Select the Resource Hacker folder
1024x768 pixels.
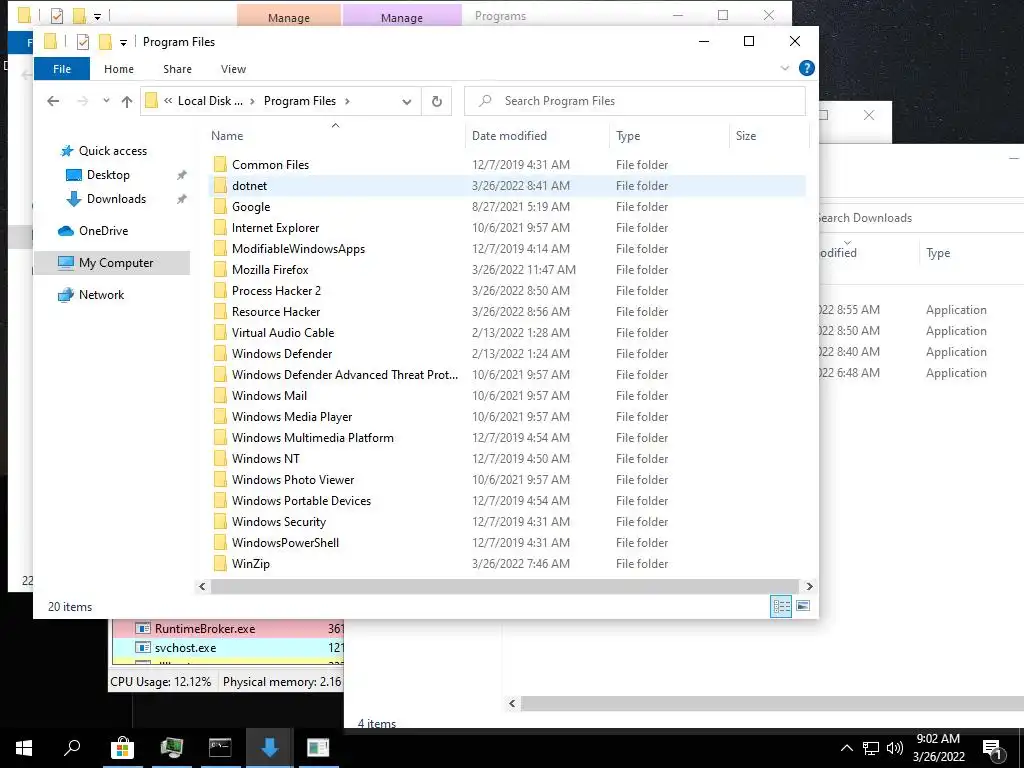click(275, 312)
